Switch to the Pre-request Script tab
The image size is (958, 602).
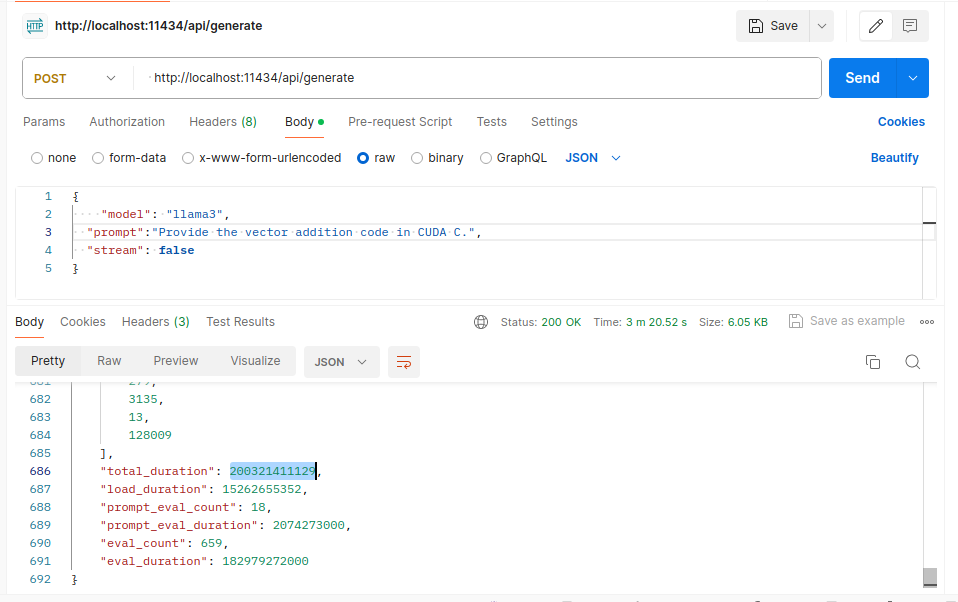coord(400,121)
